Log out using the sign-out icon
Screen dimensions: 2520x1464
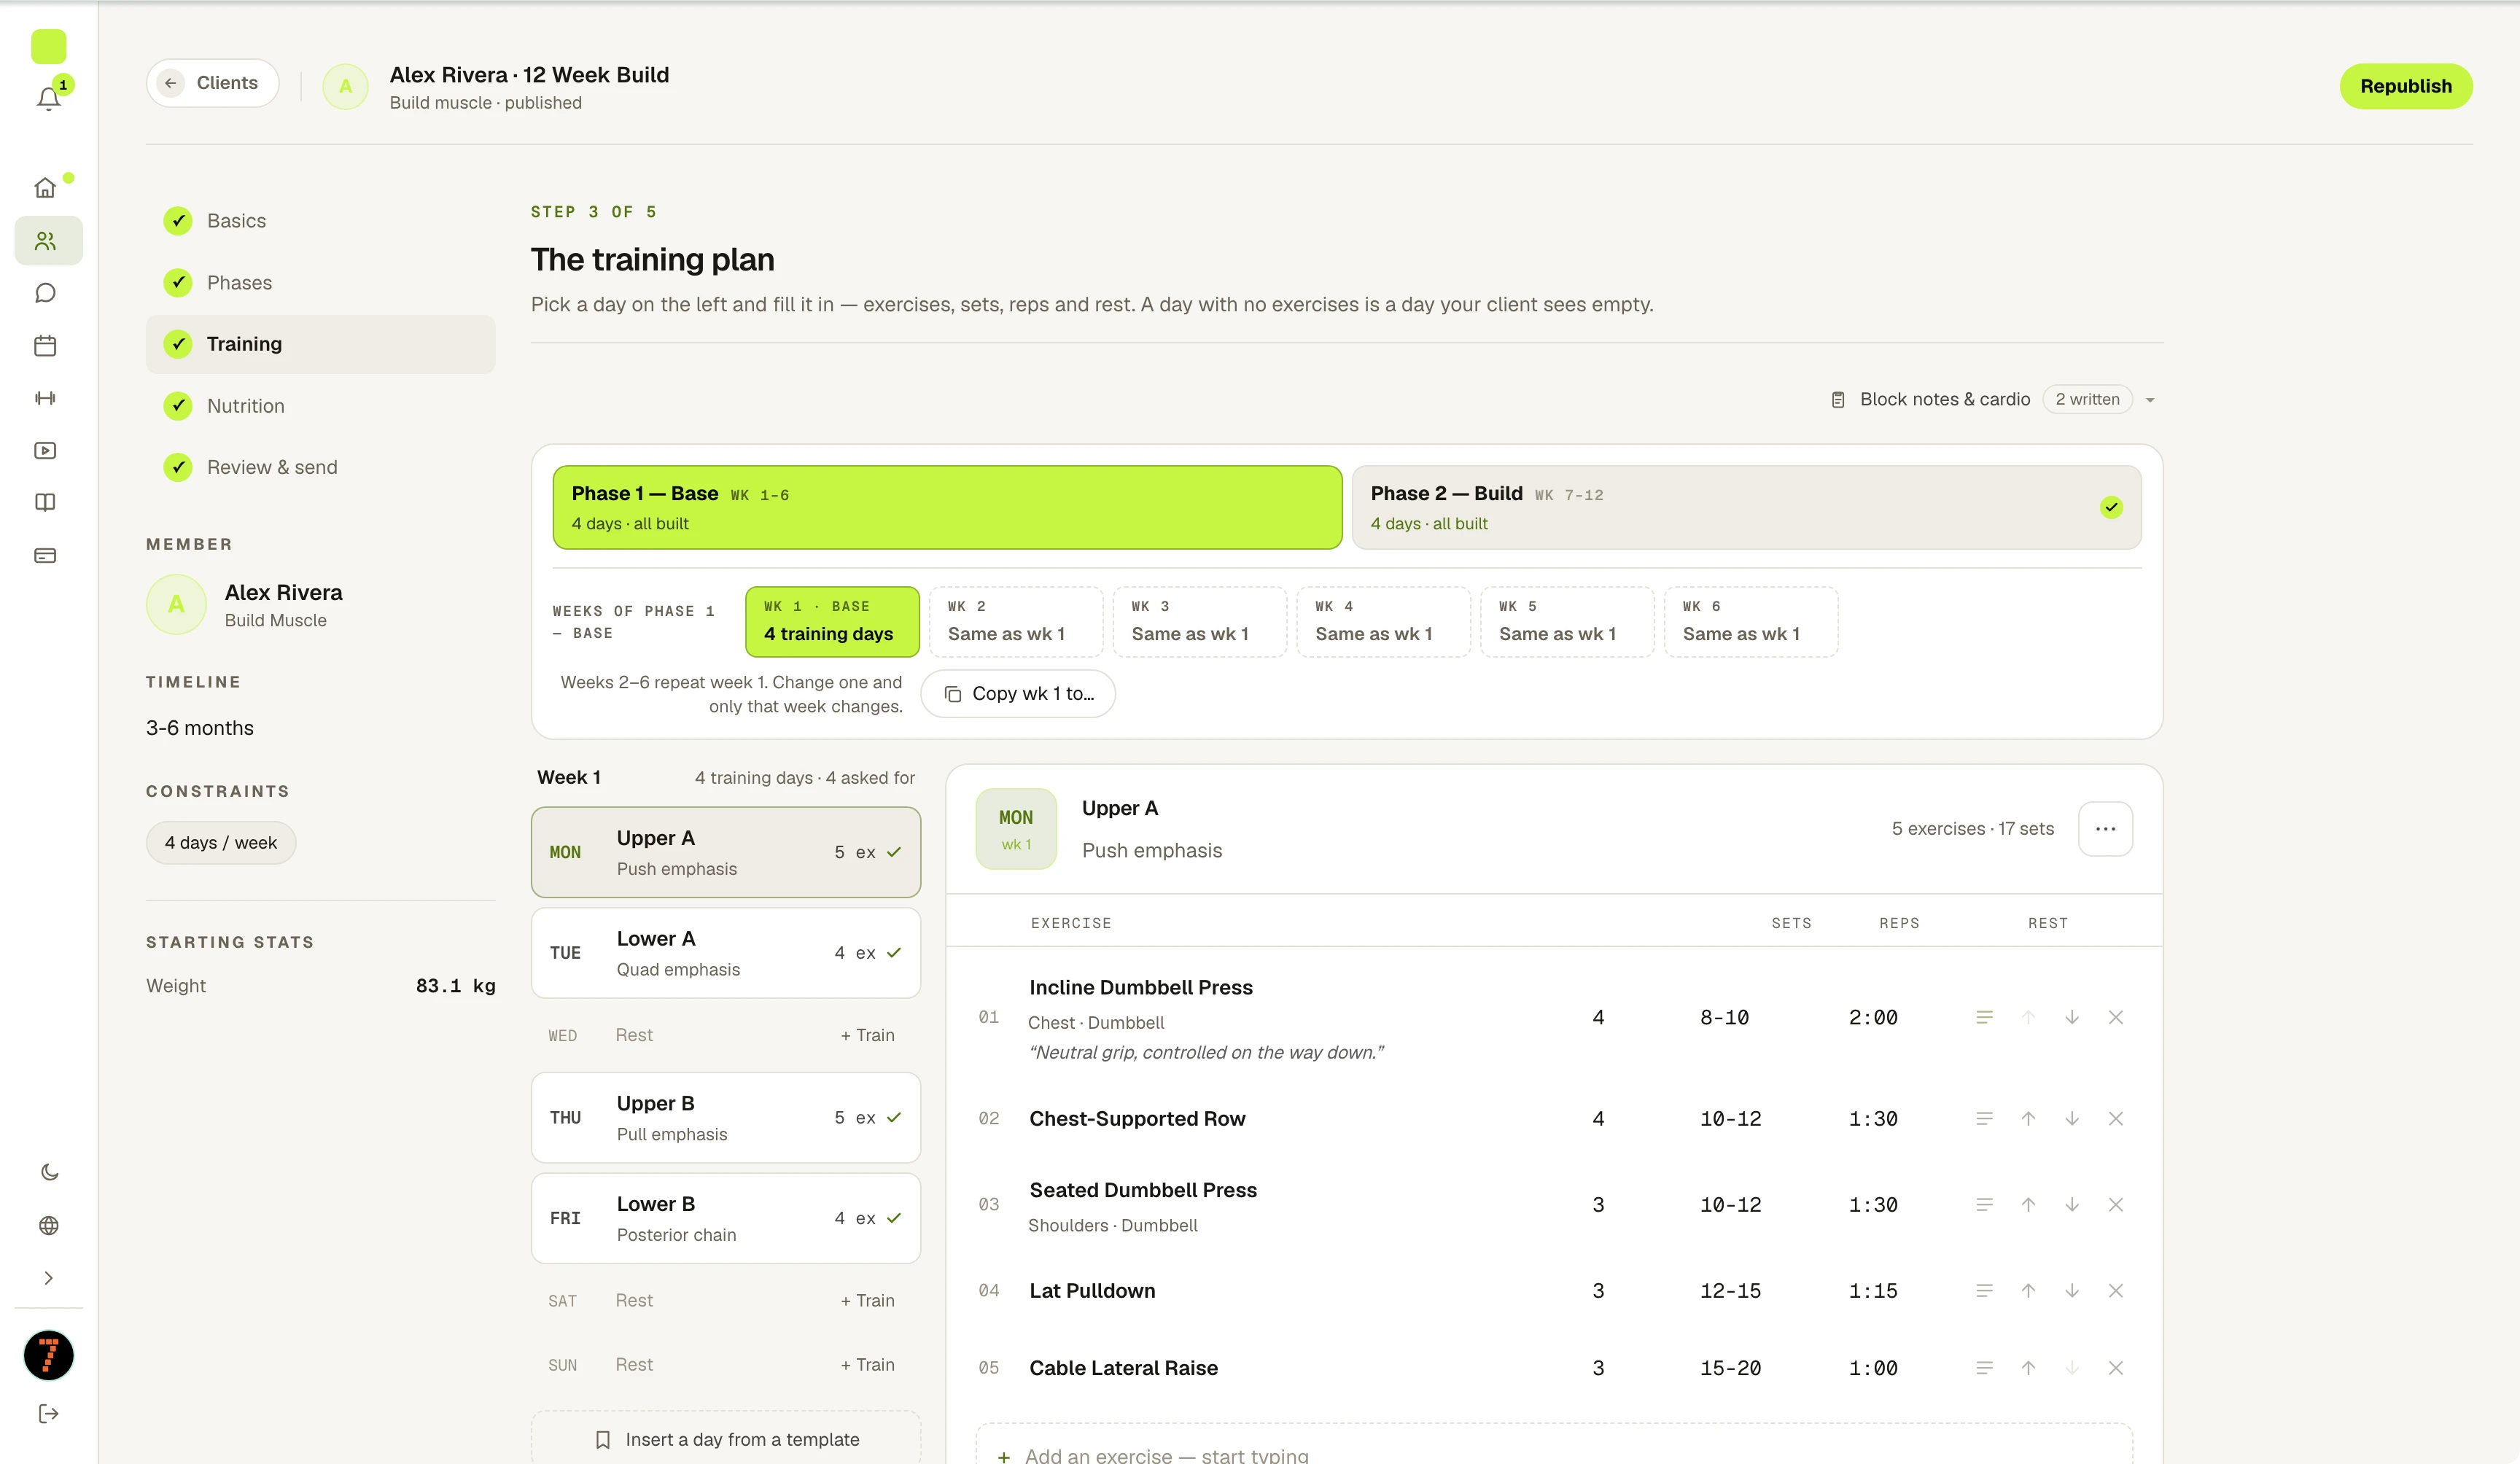coord(49,1413)
